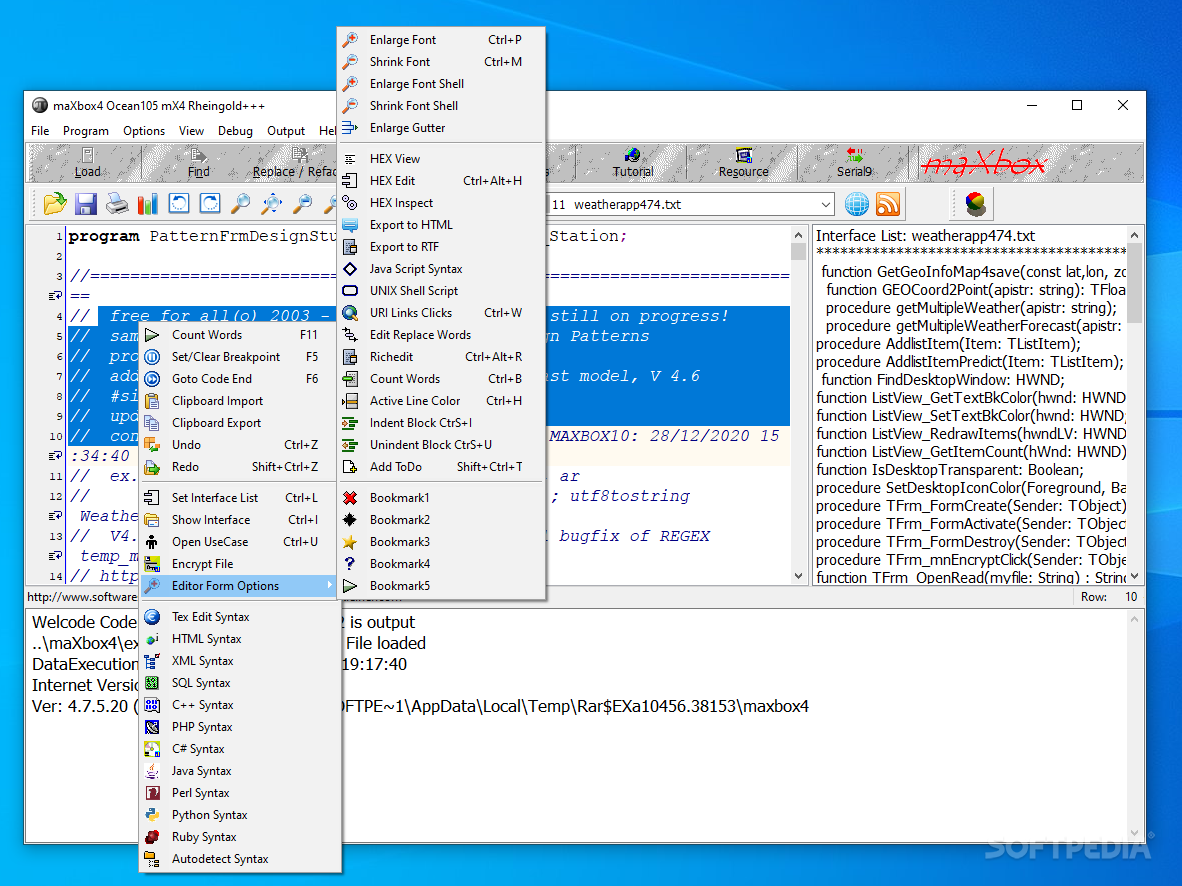Image resolution: width=1182 pixels, height=886 pixels.
Task: Expand the Editor Form Options submenu arrow
Action: (329, 586)
